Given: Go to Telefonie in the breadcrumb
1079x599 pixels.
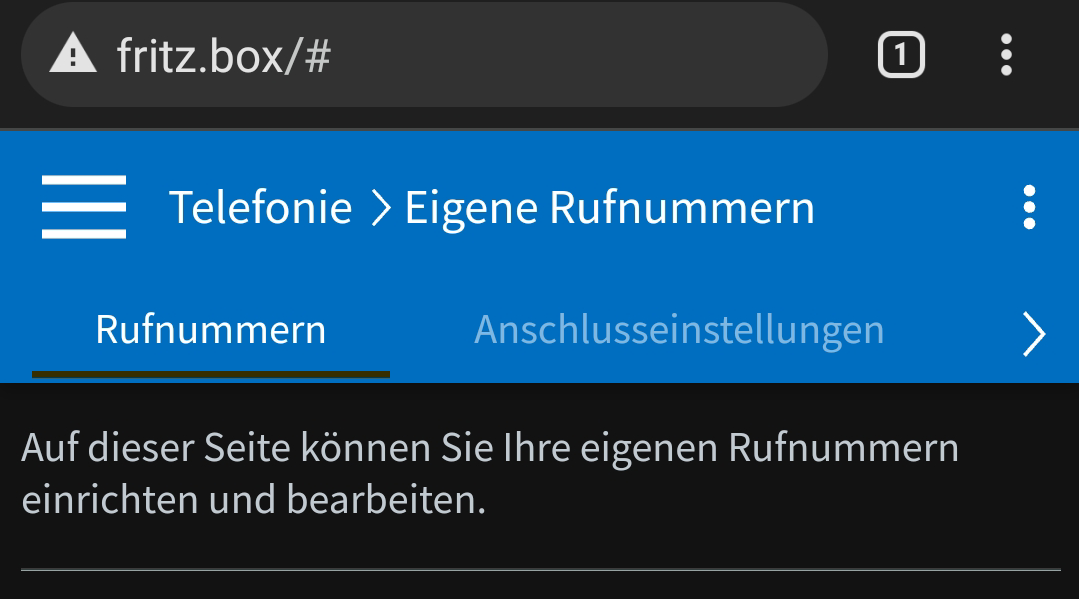Looking at the screenshot, I should click(x=260, y=208).
